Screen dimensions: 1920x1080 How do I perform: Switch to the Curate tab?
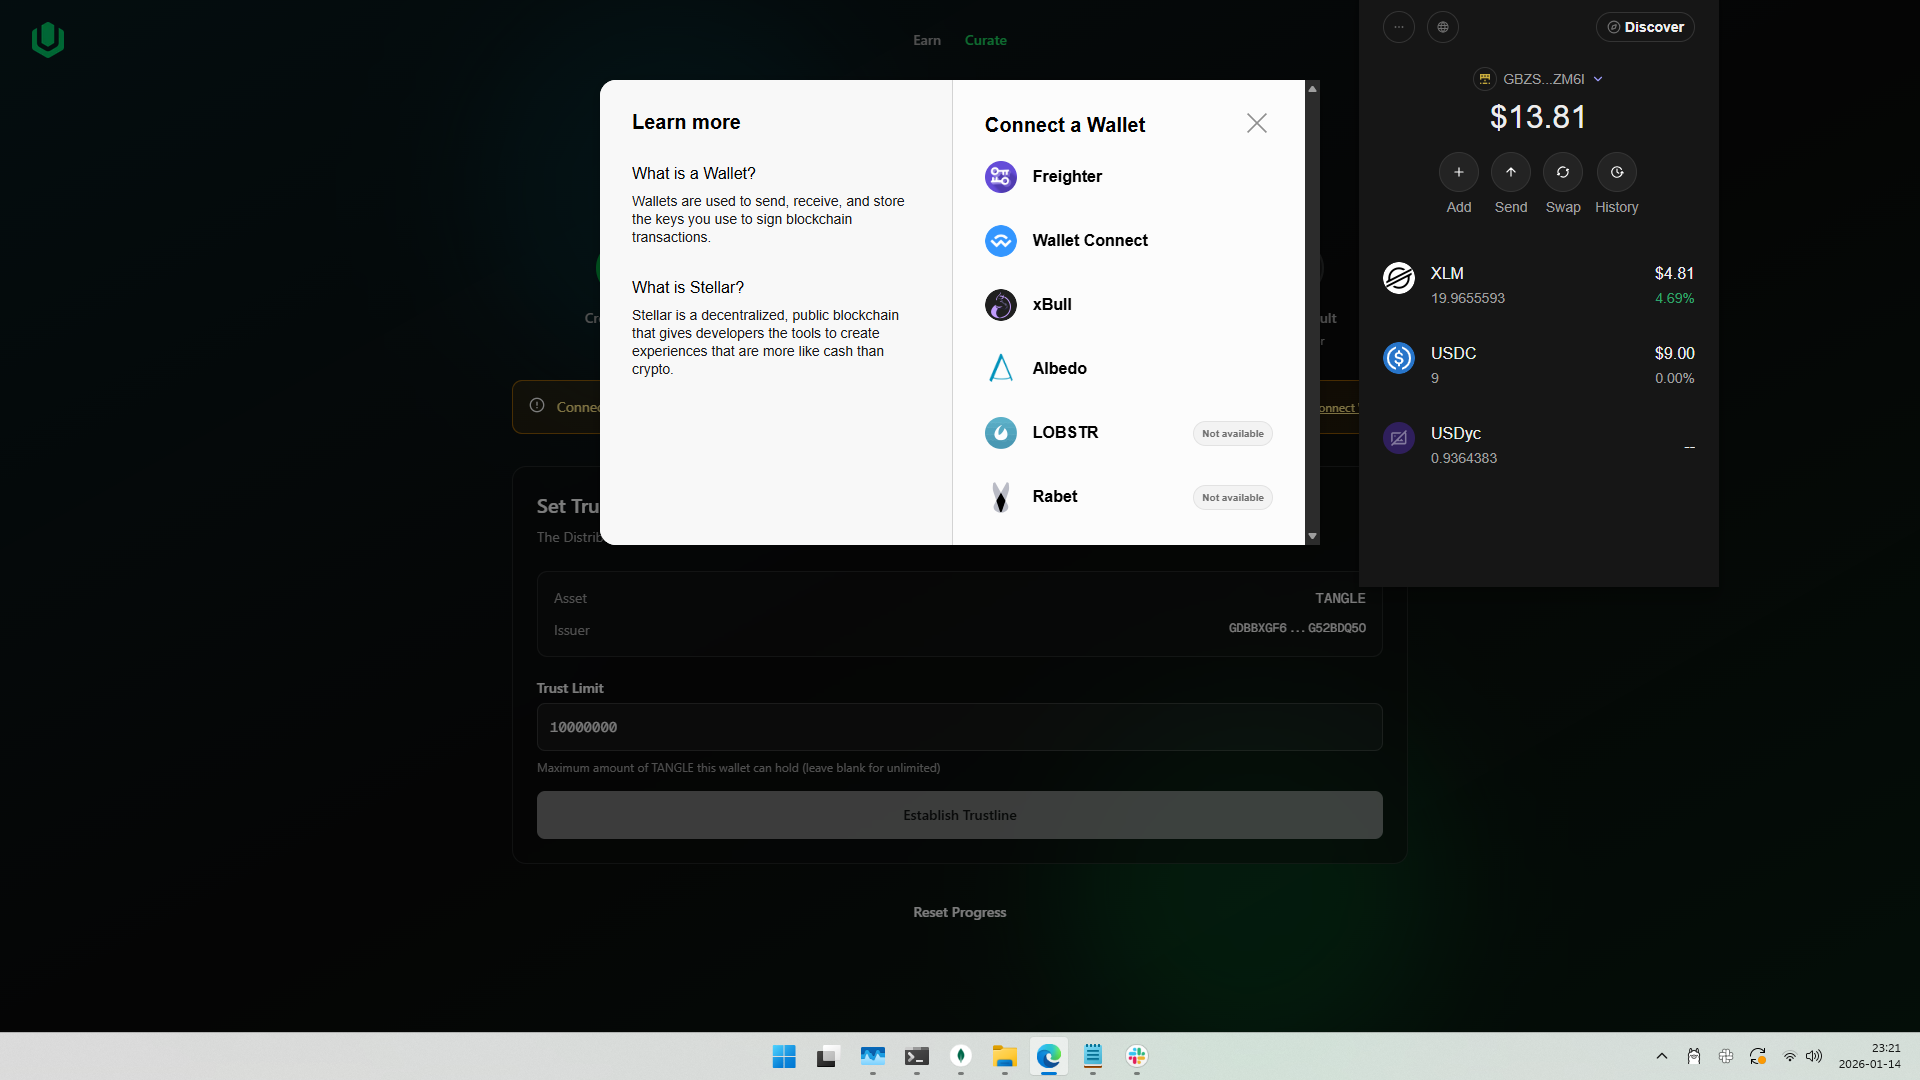tap(985, 40)
